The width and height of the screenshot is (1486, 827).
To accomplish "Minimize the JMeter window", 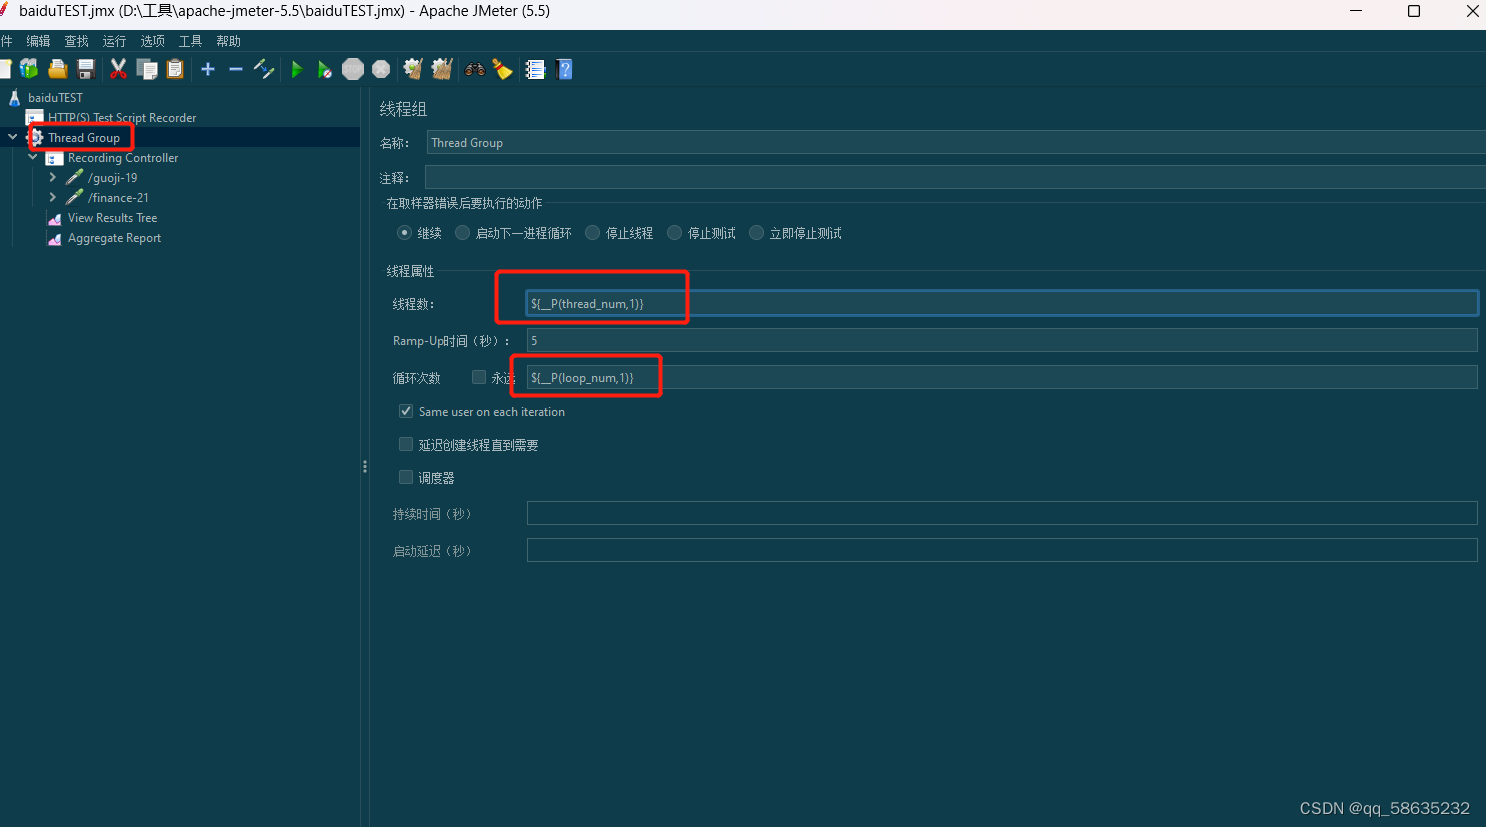I will tap(1356, 11).
